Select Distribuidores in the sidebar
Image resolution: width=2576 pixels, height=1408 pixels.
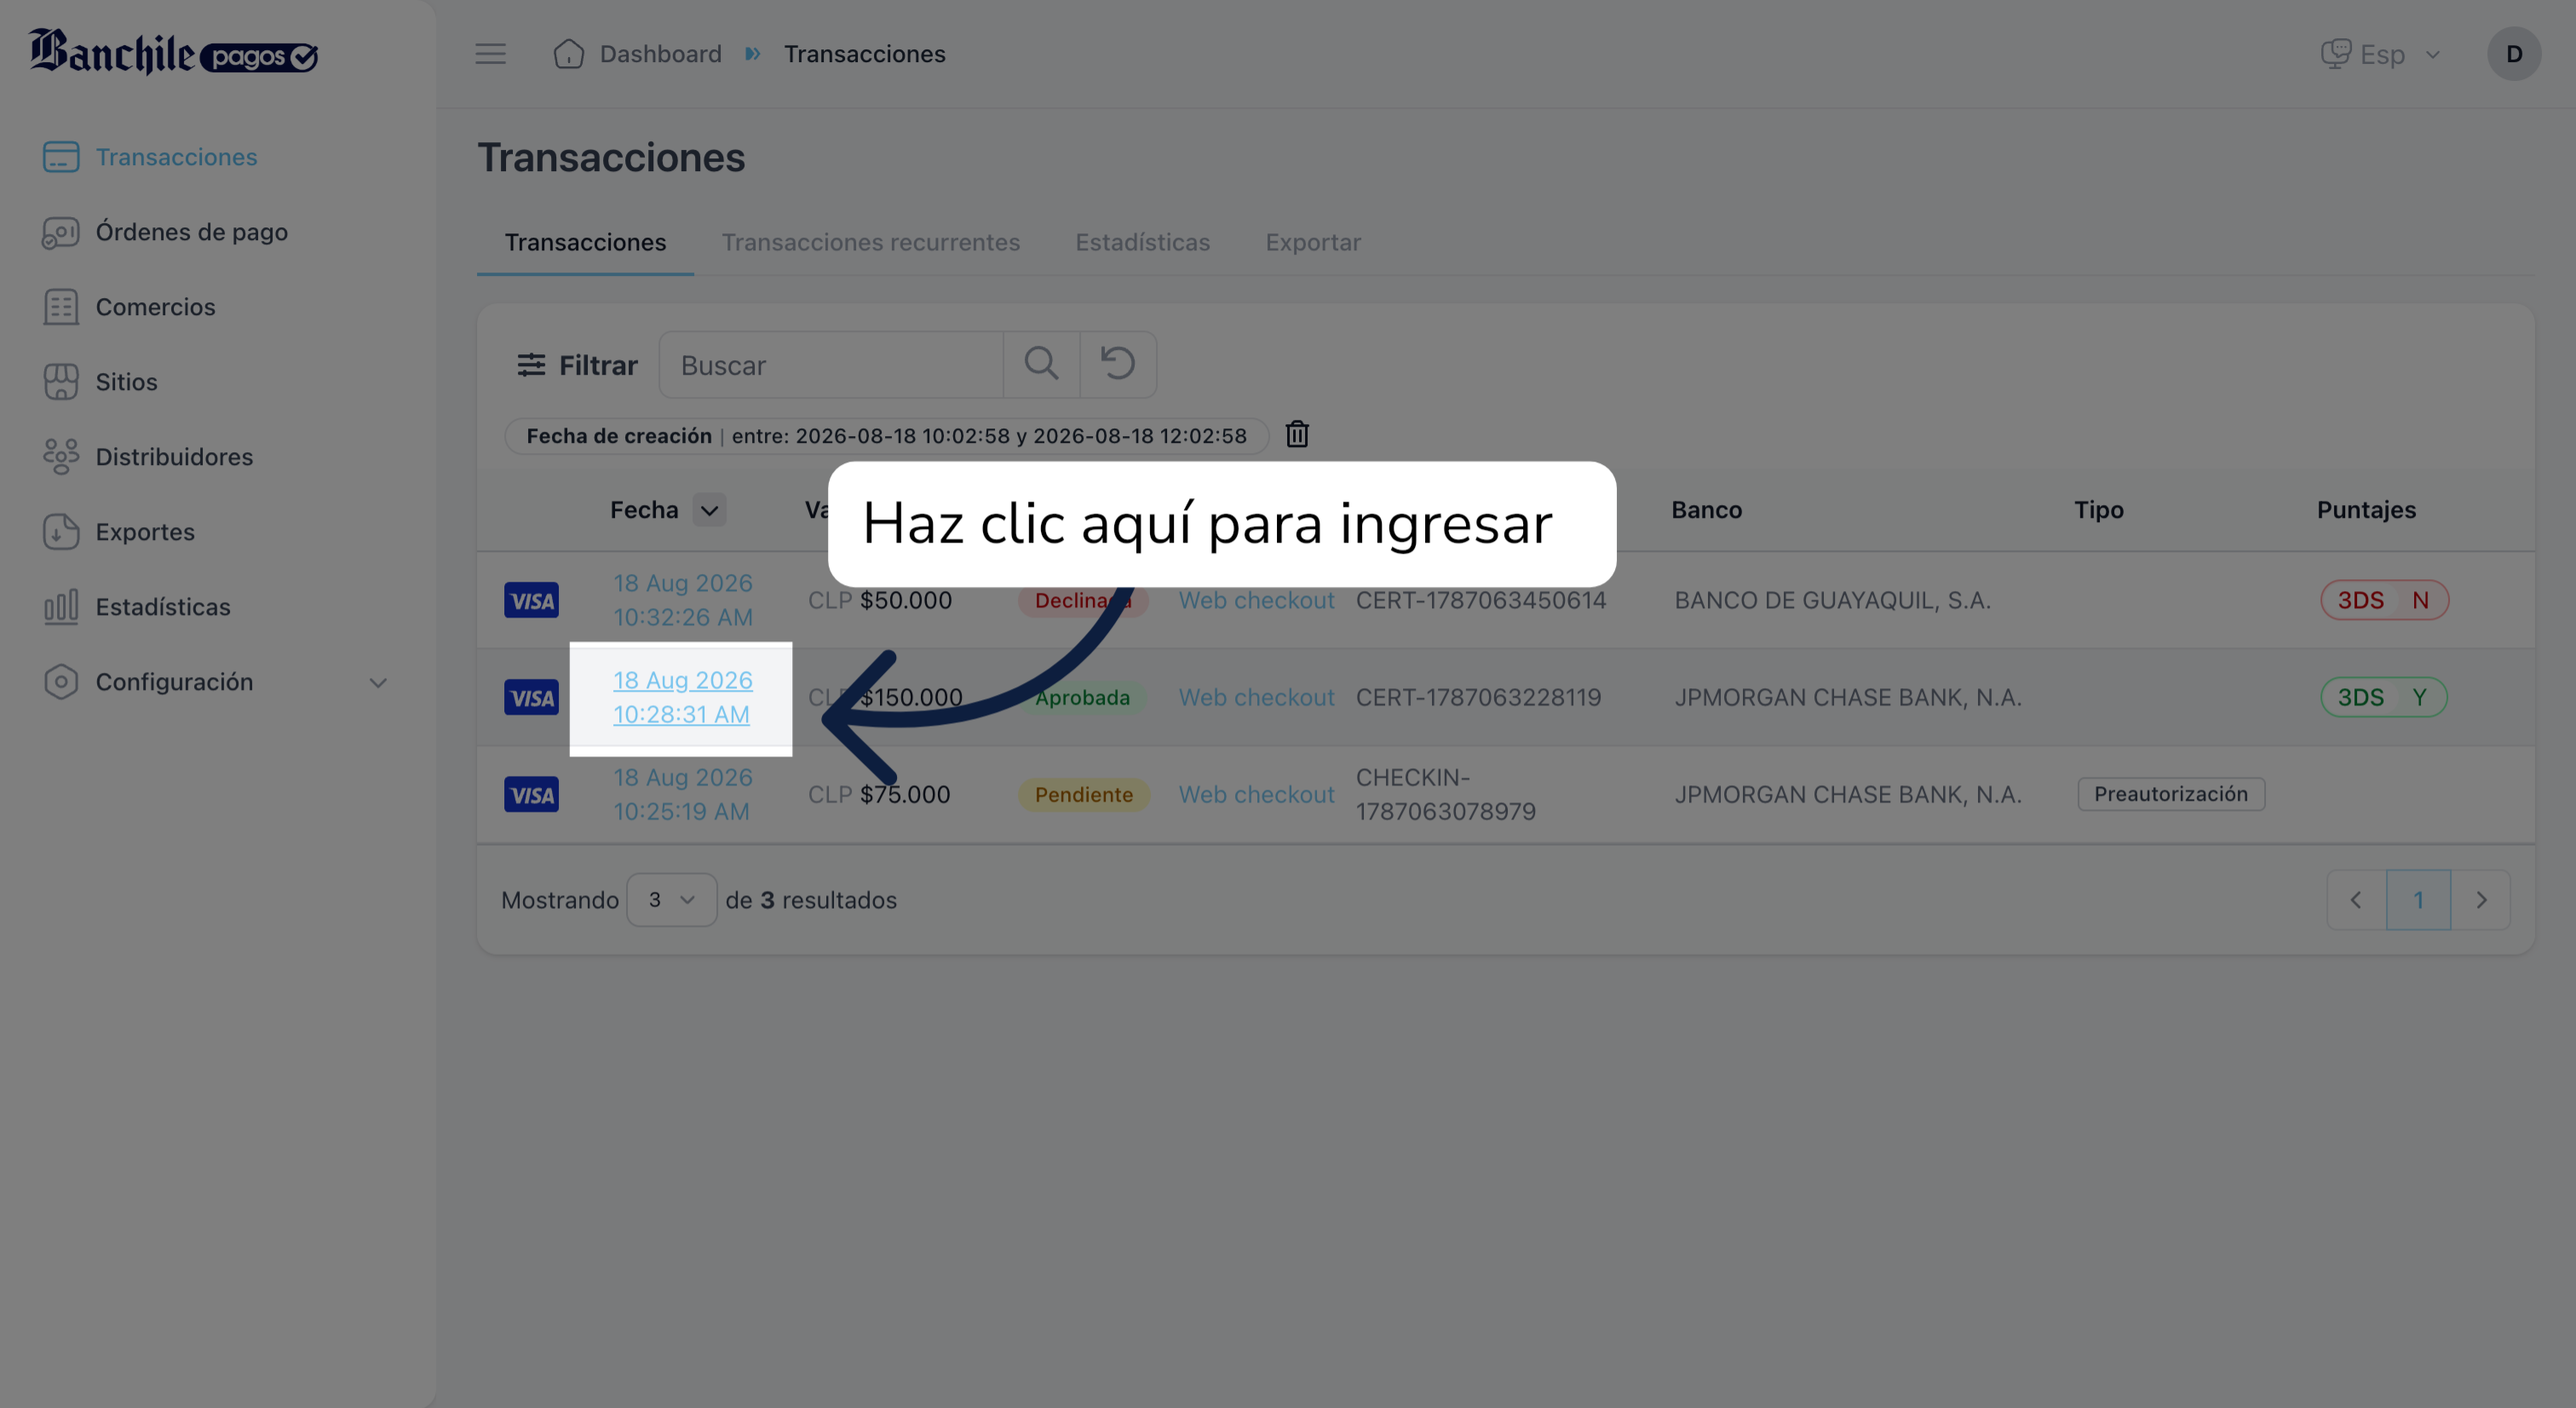click(x=148, y=457)
